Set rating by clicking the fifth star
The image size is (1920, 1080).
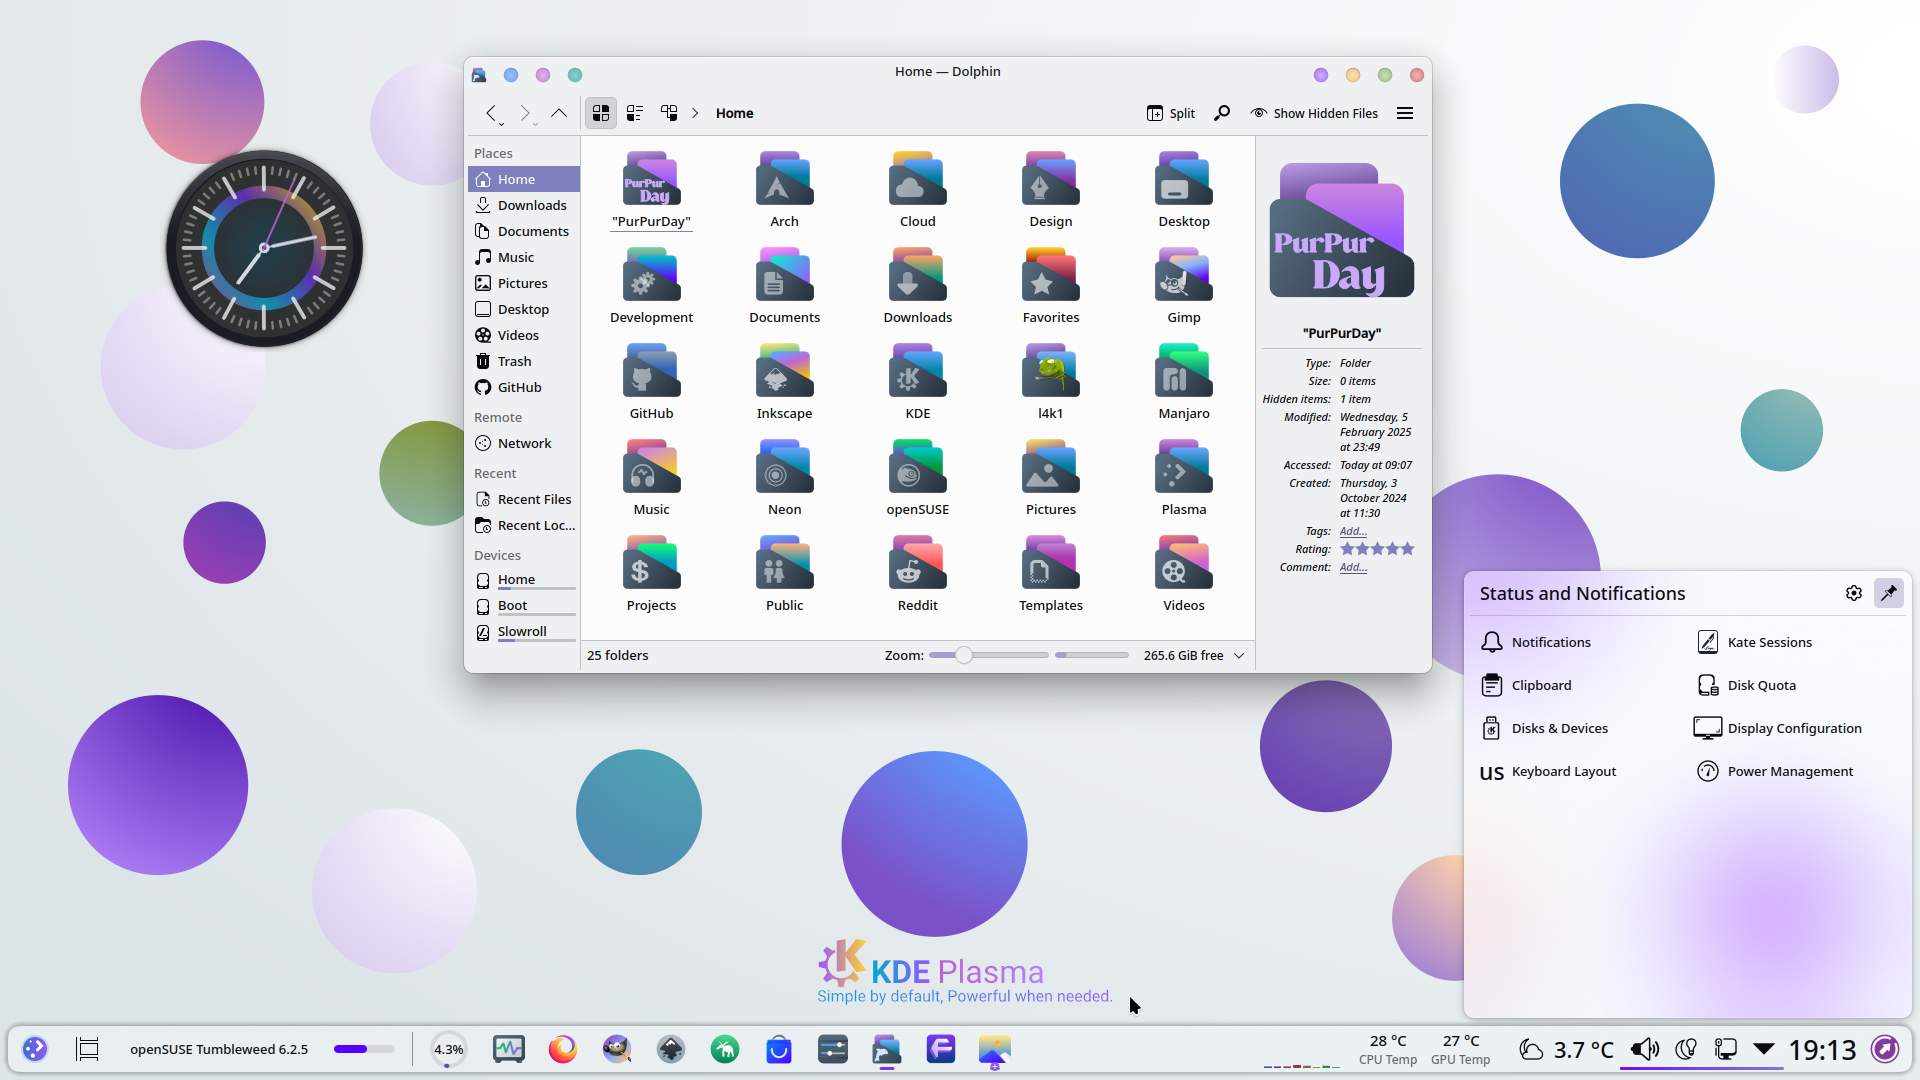click(1407, 549)
